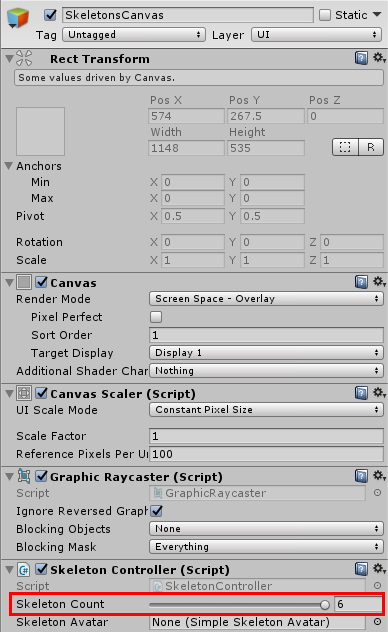Open the UI Scale Mode dropdown
This screenshot has height=632, width=388.
click(x=266, y=410)
